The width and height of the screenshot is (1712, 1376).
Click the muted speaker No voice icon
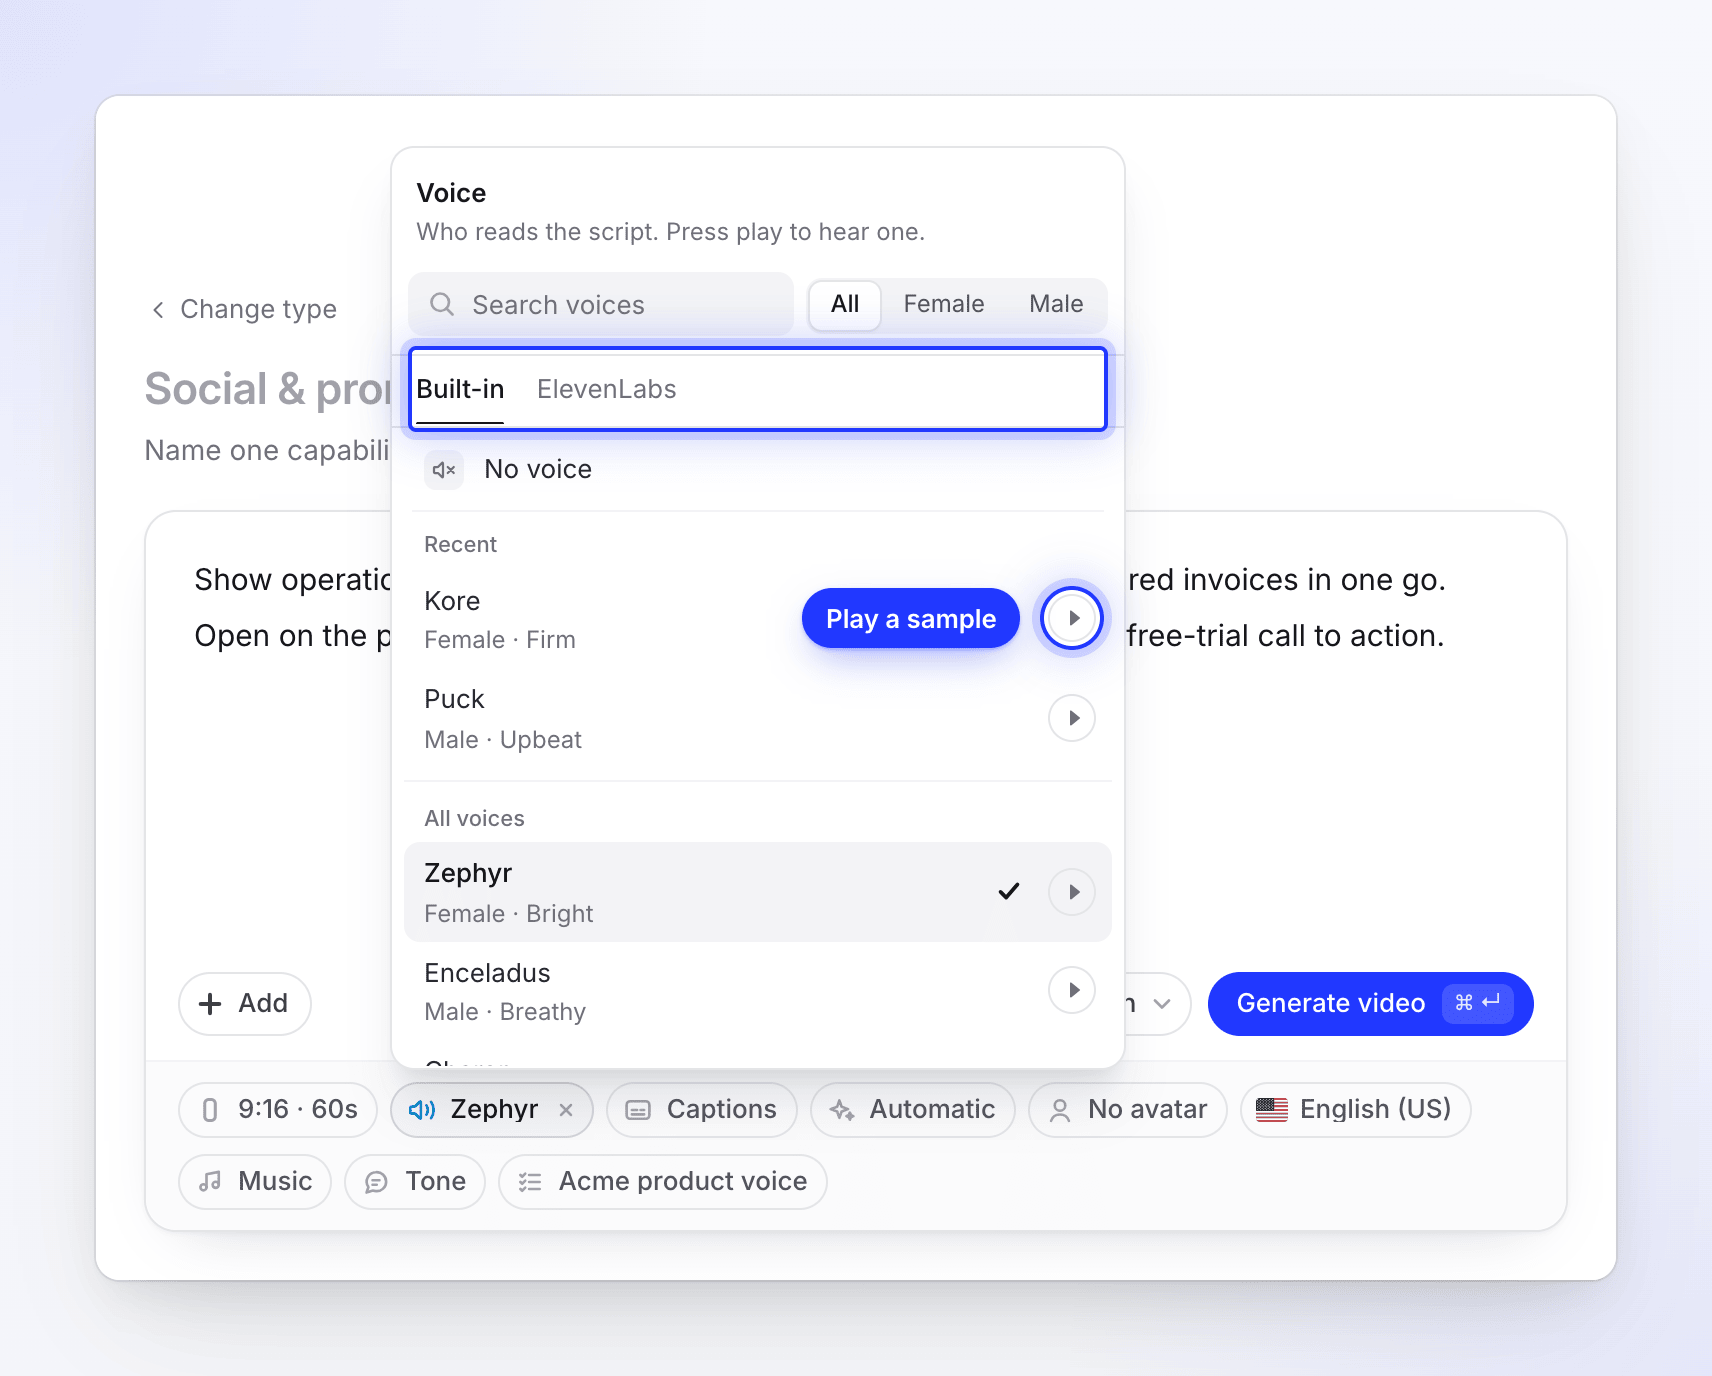tap(444, 470)
